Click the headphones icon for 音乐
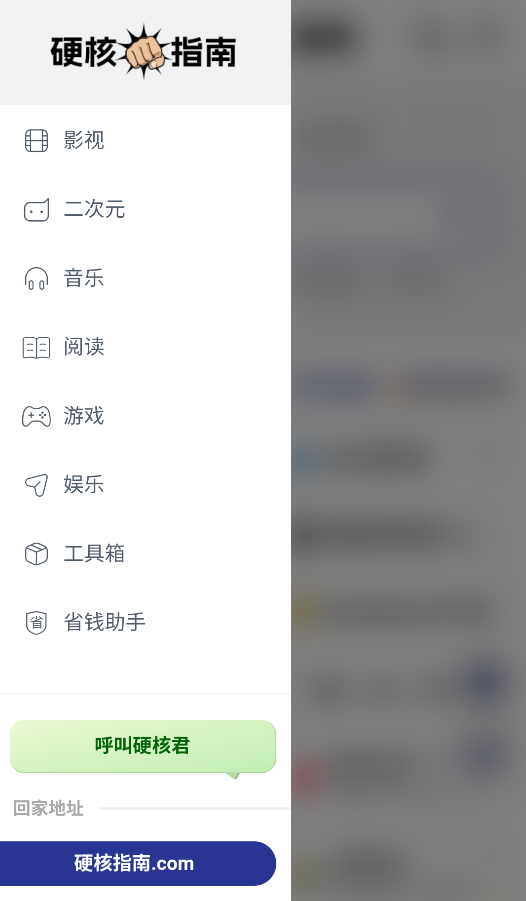Screen dimensions: 526x901 pos(36,278)
